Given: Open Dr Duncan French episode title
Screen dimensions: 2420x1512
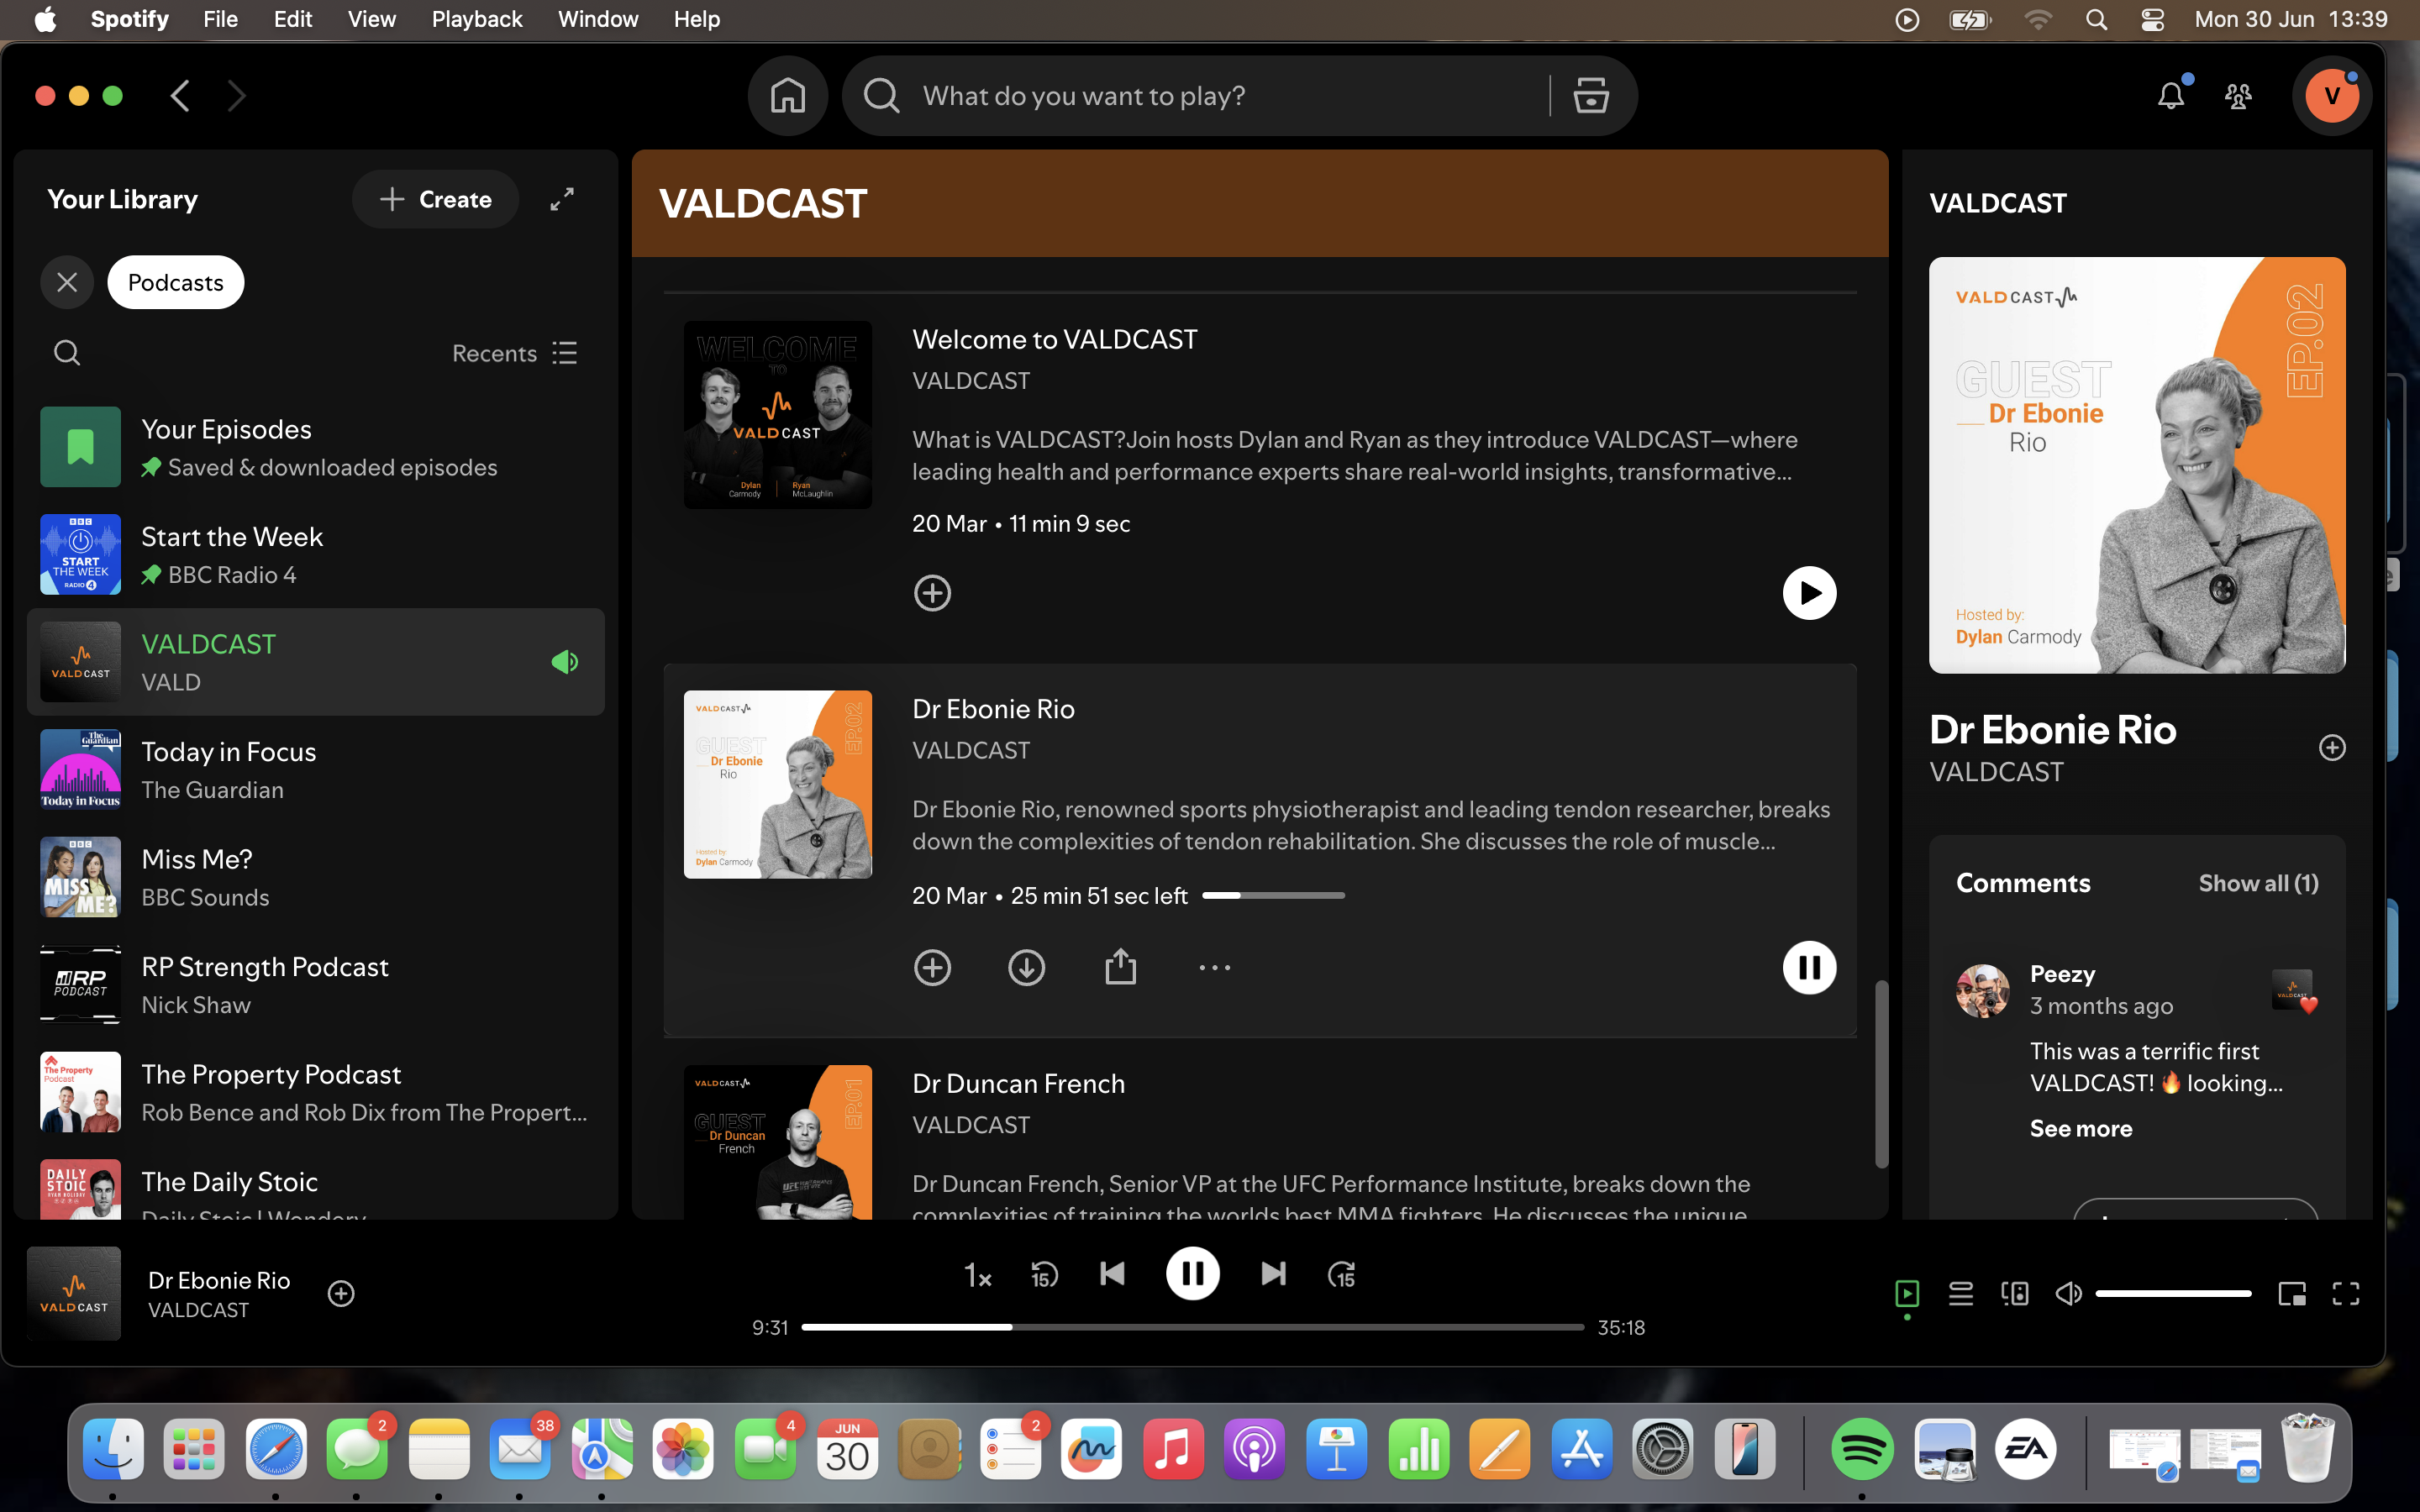Looking at the screenshot, I should click(1018, 1083).
